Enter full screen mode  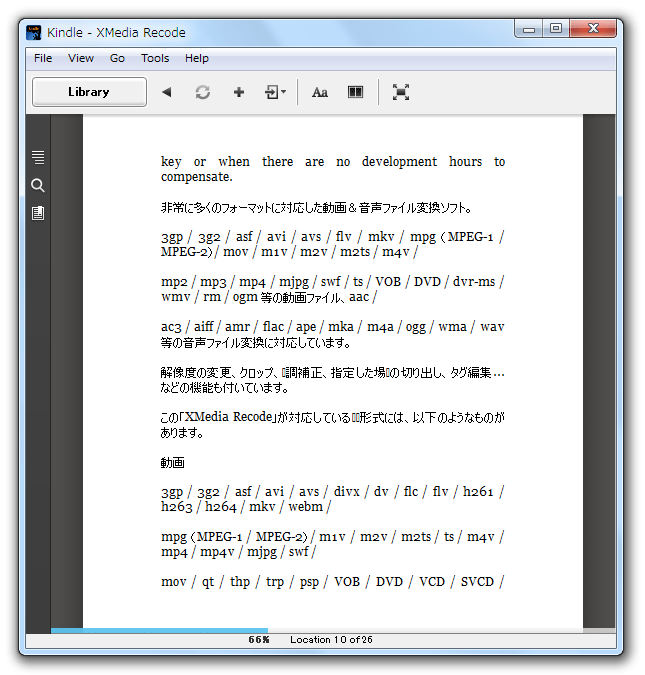pos(401,92)
